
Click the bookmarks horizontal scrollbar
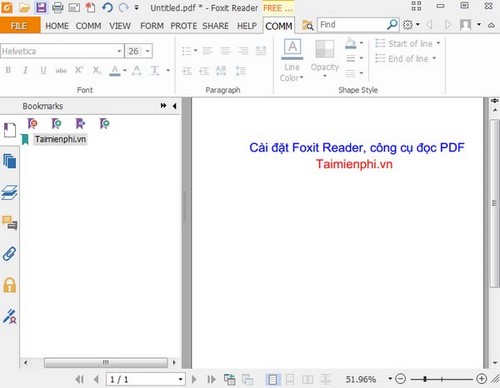(x=106, y=363)
